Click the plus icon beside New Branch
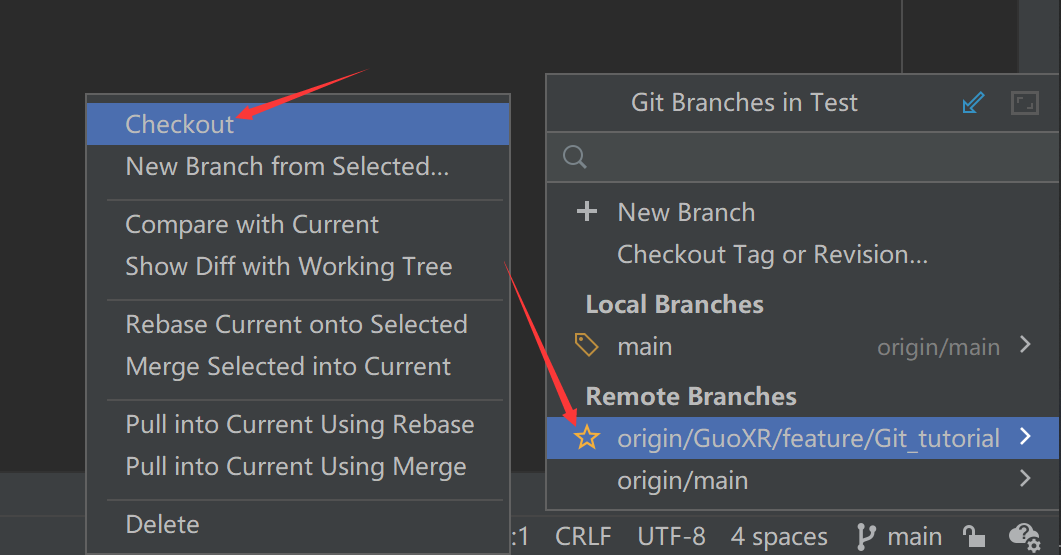Image resolution: width=1061 pixels, height=555 pixels. (588, 212)
